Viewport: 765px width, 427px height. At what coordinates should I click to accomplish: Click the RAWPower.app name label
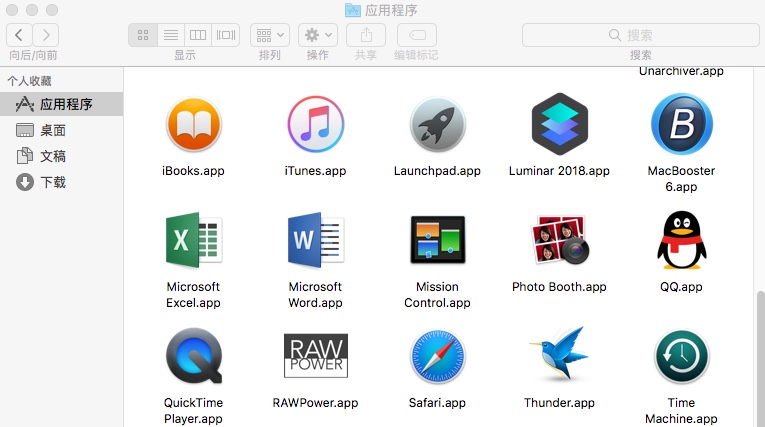315,403
